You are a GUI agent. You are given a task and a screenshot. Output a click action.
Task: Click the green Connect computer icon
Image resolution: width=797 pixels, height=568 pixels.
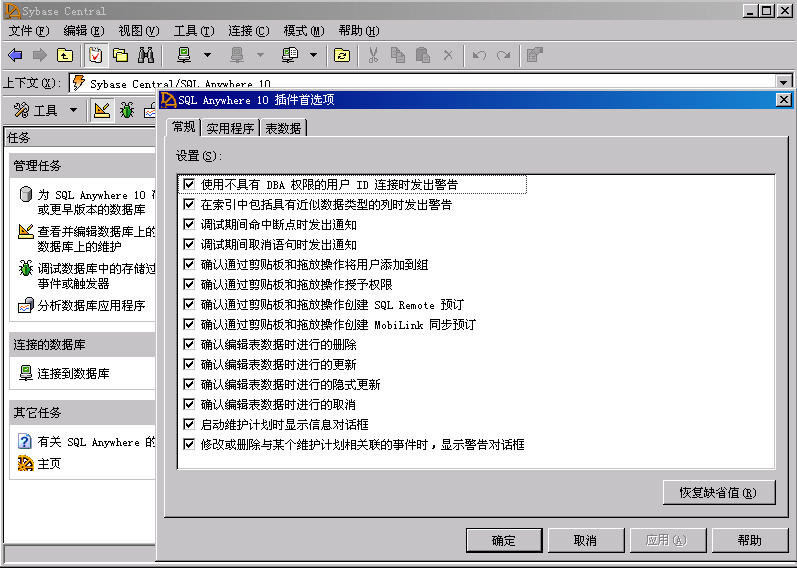(184, 55)
